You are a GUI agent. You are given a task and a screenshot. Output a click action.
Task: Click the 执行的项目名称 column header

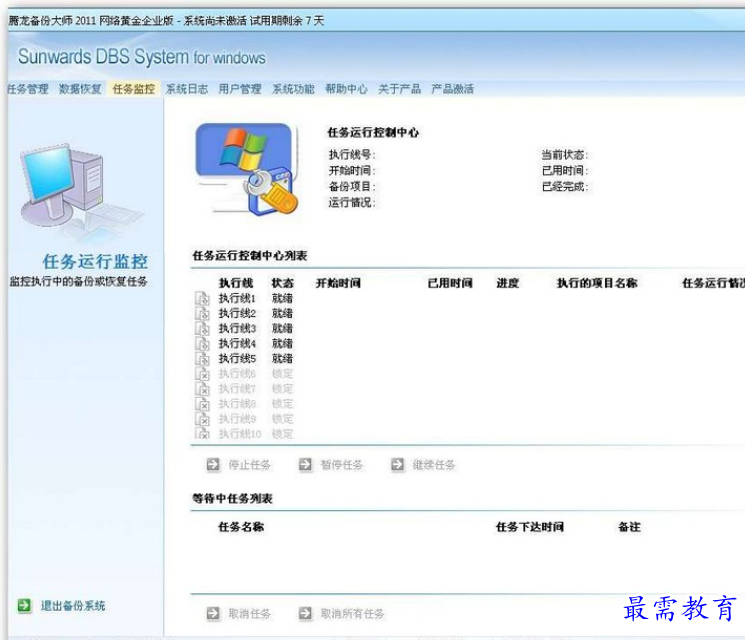pos(597,283)
